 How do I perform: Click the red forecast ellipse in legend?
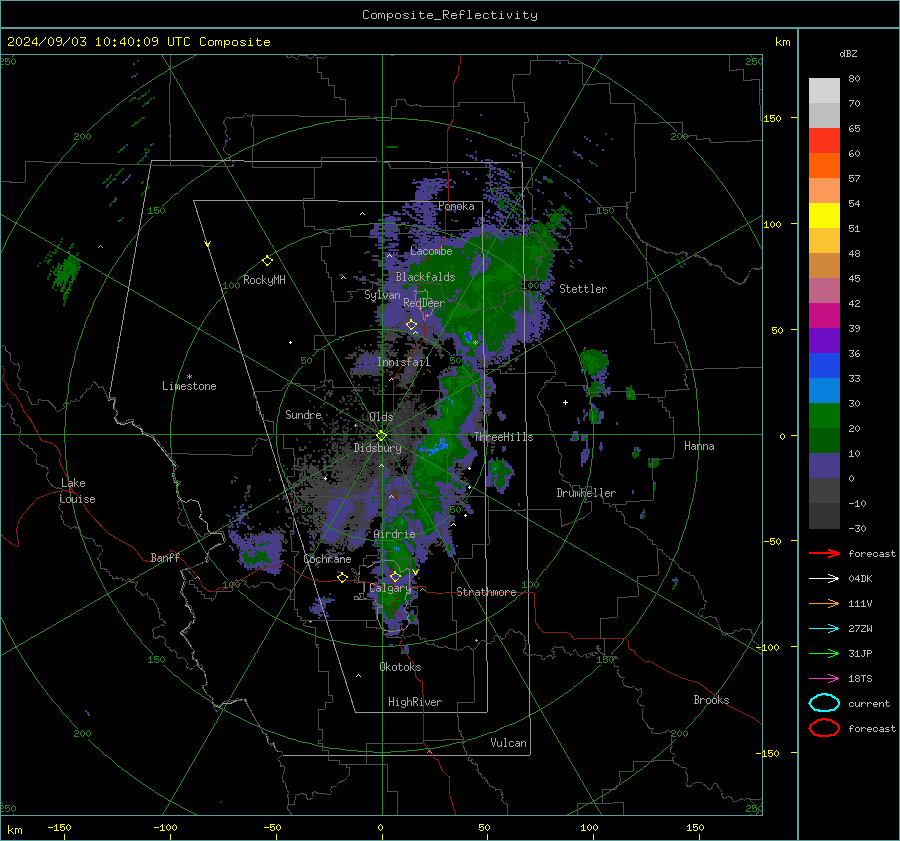824,728
